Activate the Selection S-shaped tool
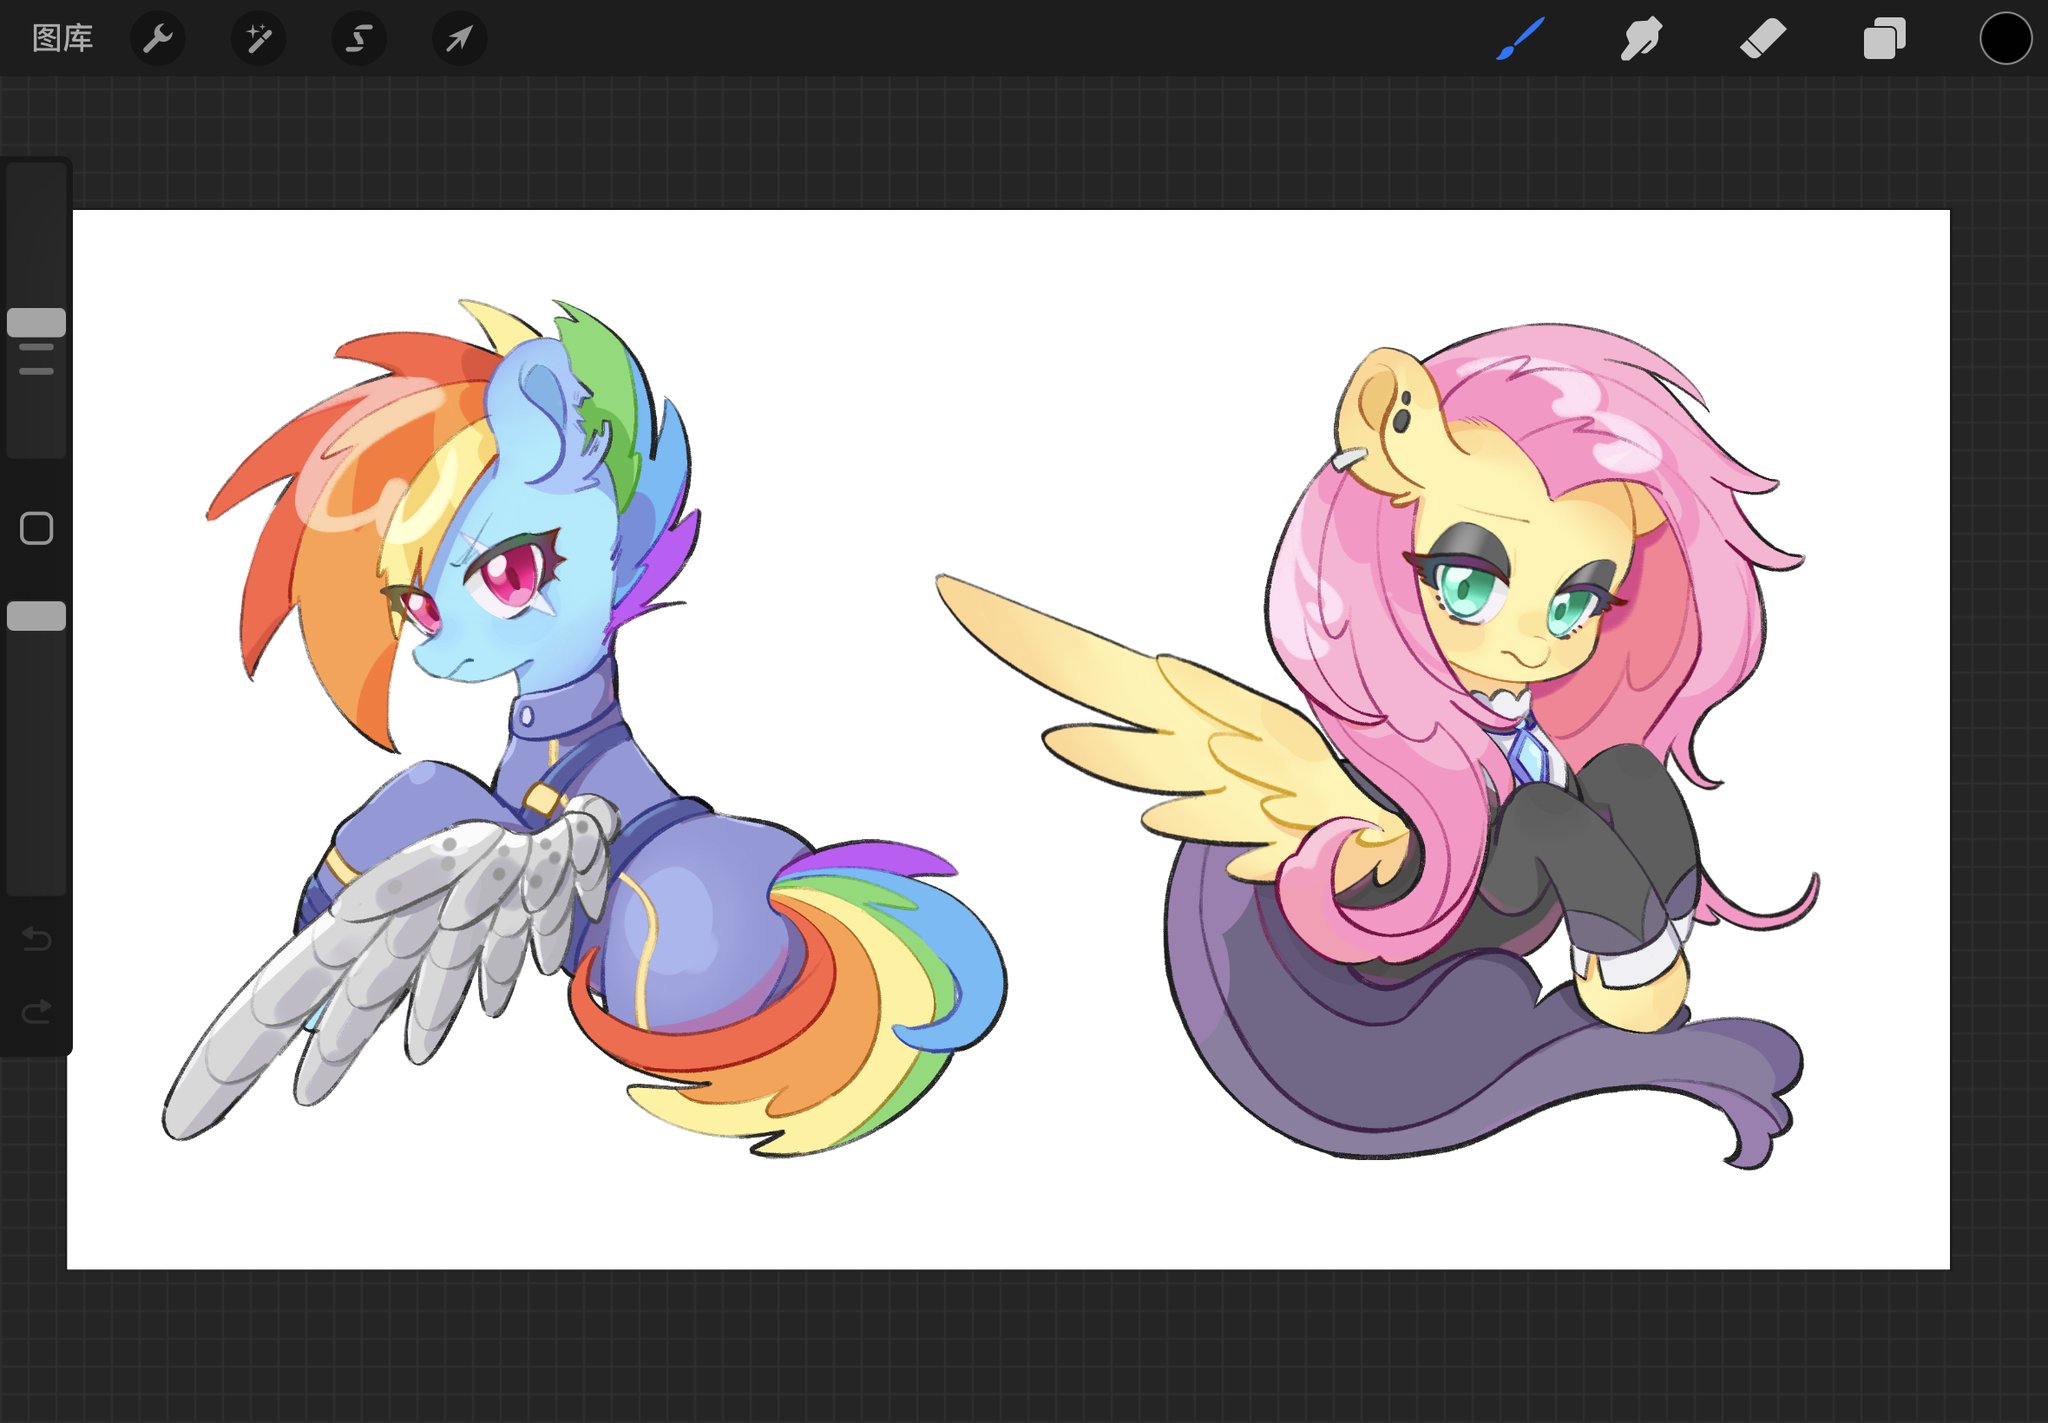This screenshot has height=1423, width=2048. (x=359, y=39)
